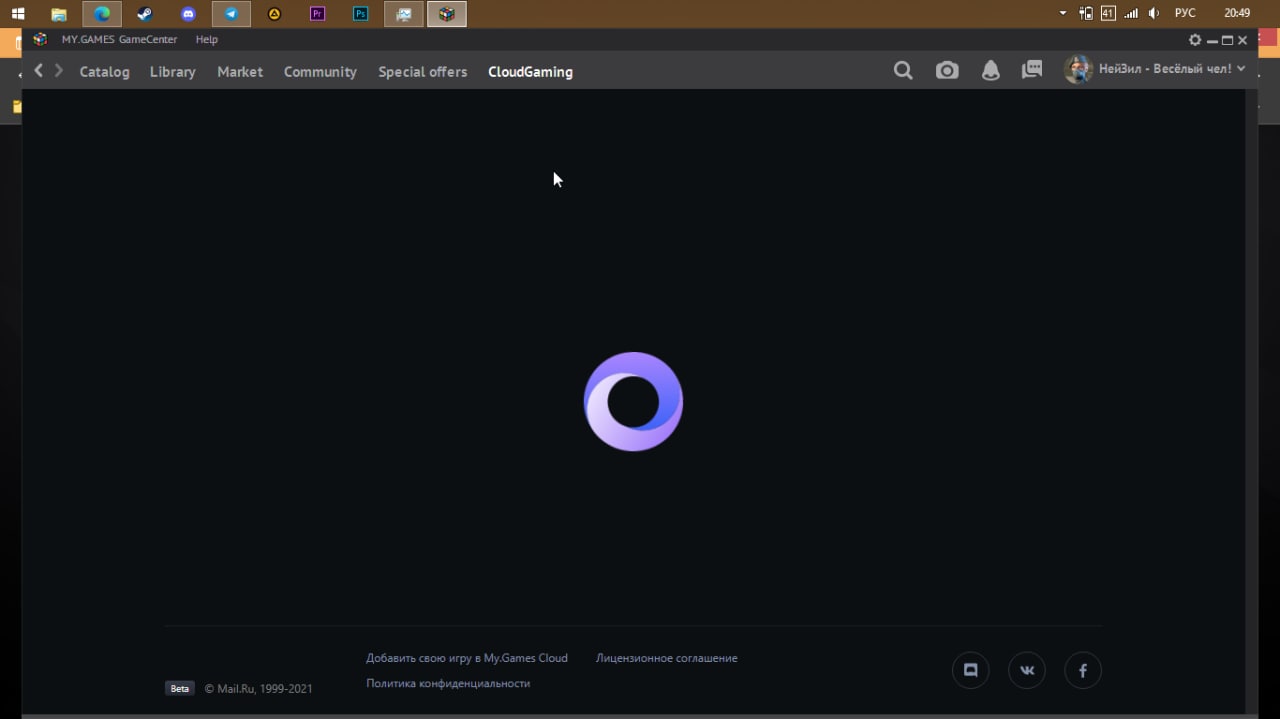Click the footer chat-bubble social icon
This screenshot has height=719, width=1280.
coord(970,670)
